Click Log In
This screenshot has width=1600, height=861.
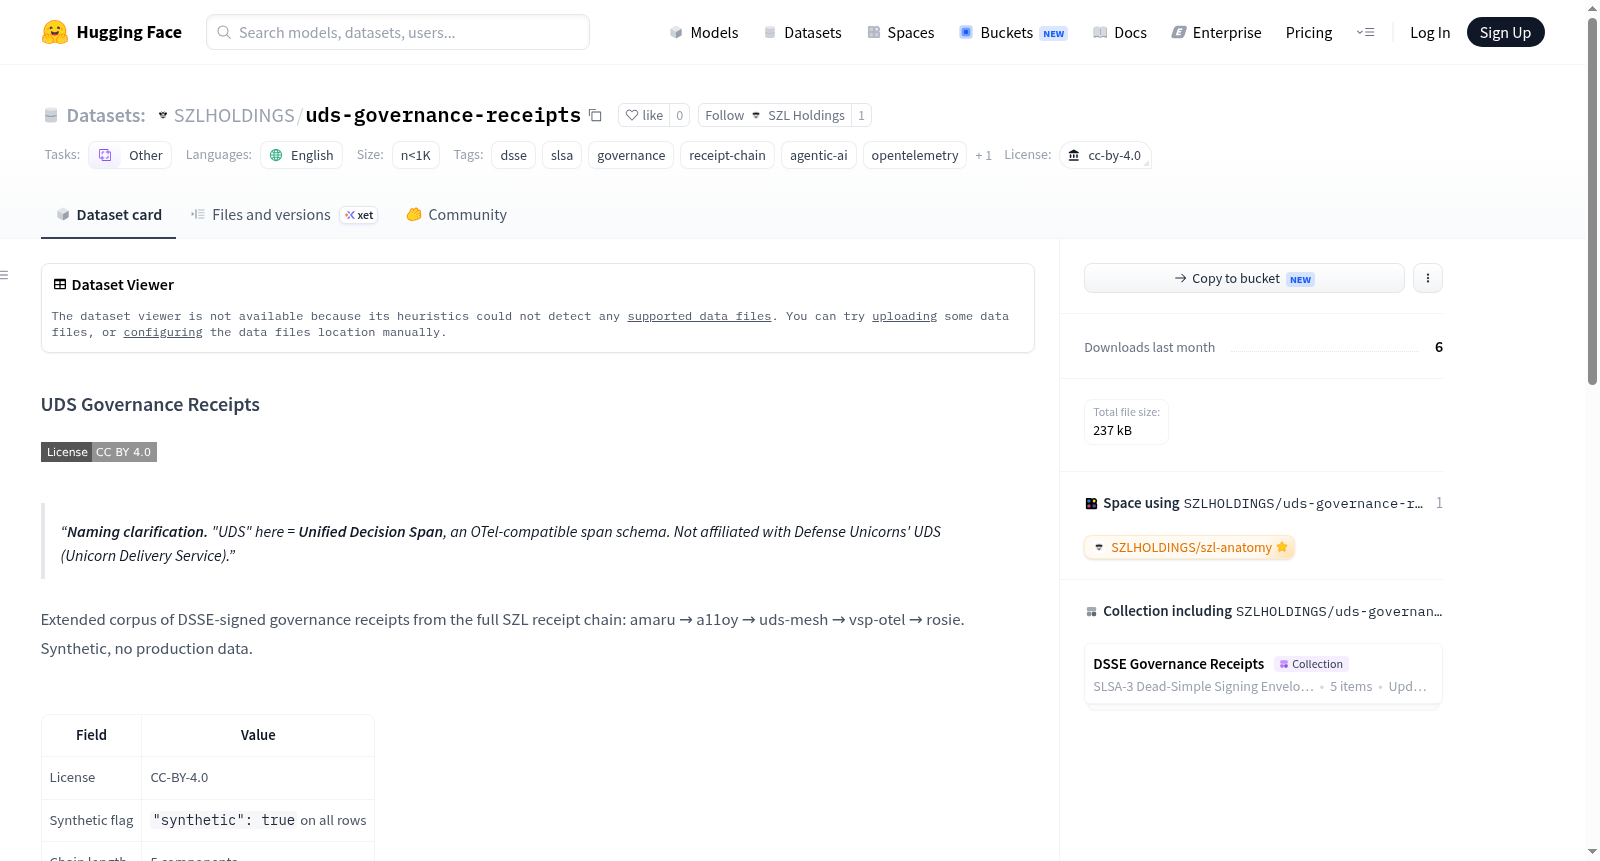click(x=1430, y=32)
